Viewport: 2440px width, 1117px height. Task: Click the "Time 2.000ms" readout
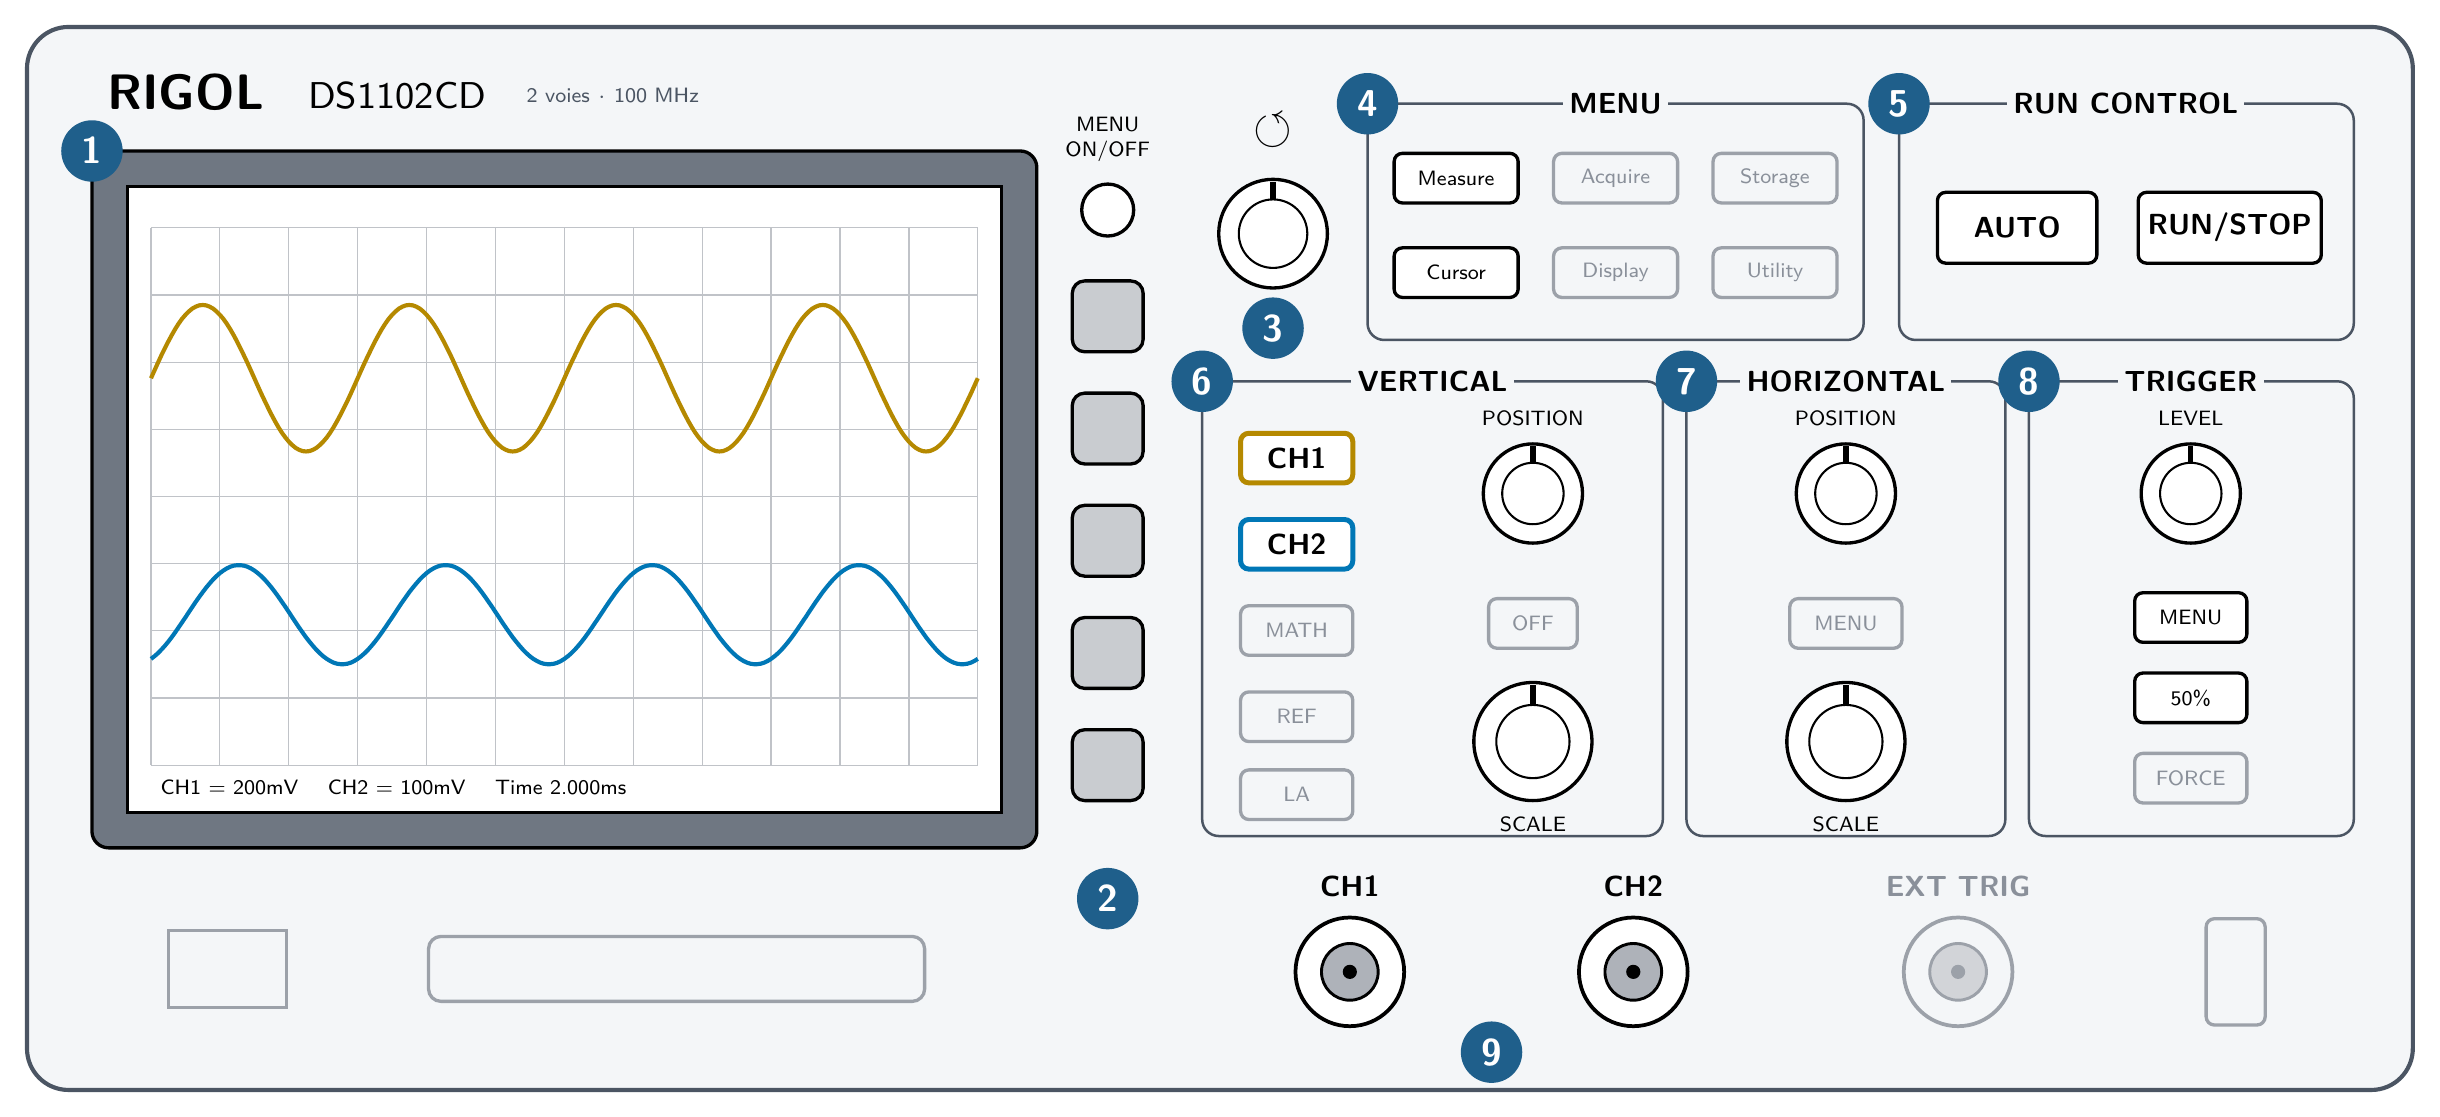tap(561, 787)
